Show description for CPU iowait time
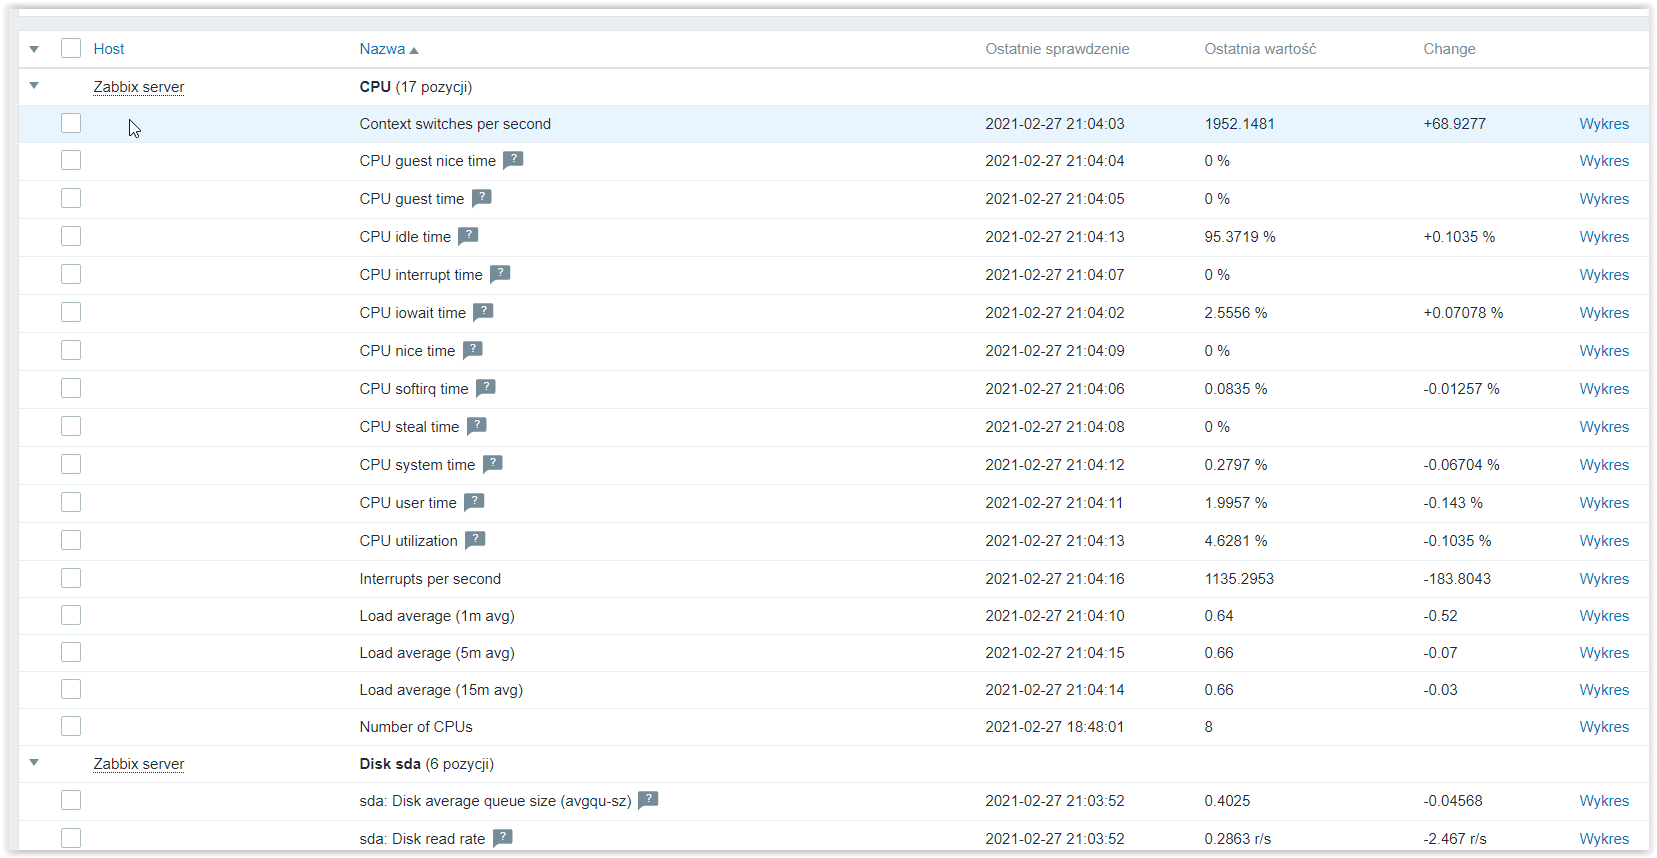1657x858 pixels. point(483,311)
